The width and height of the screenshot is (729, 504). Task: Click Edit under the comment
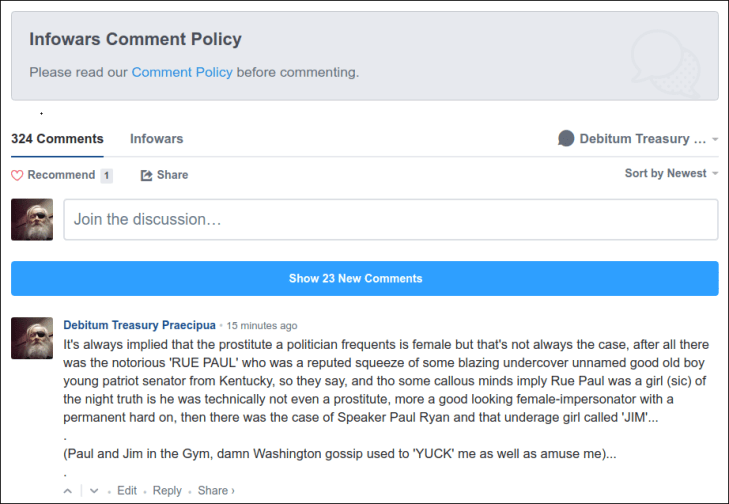[x=127, y=491]
